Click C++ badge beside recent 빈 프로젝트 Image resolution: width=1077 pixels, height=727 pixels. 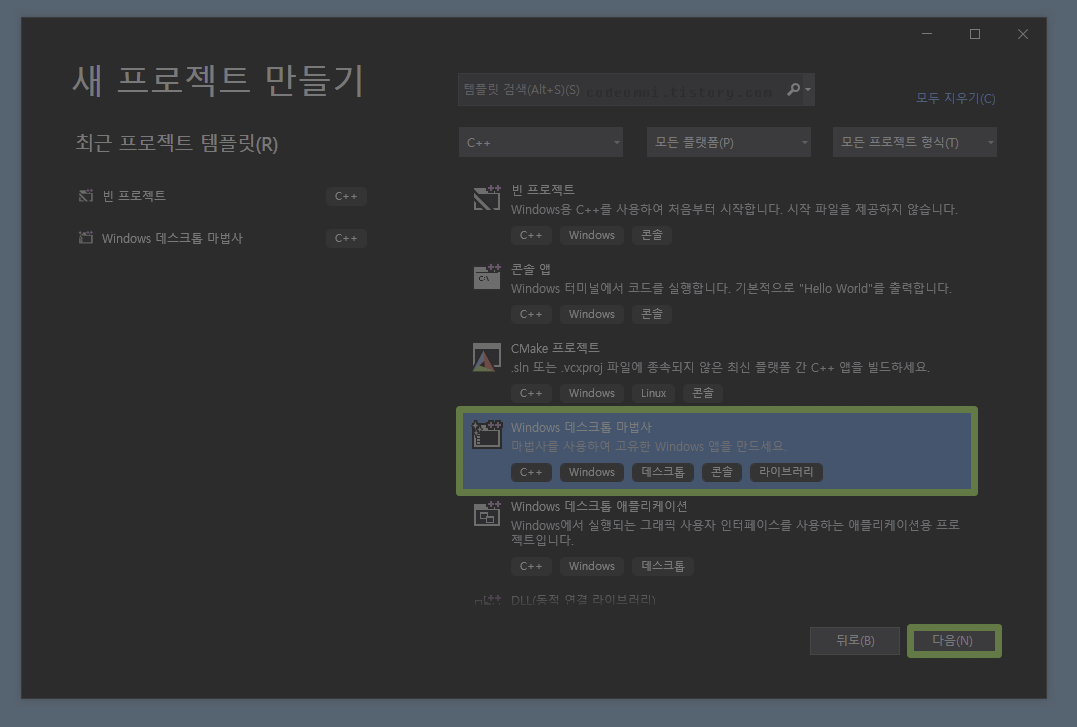346,197
